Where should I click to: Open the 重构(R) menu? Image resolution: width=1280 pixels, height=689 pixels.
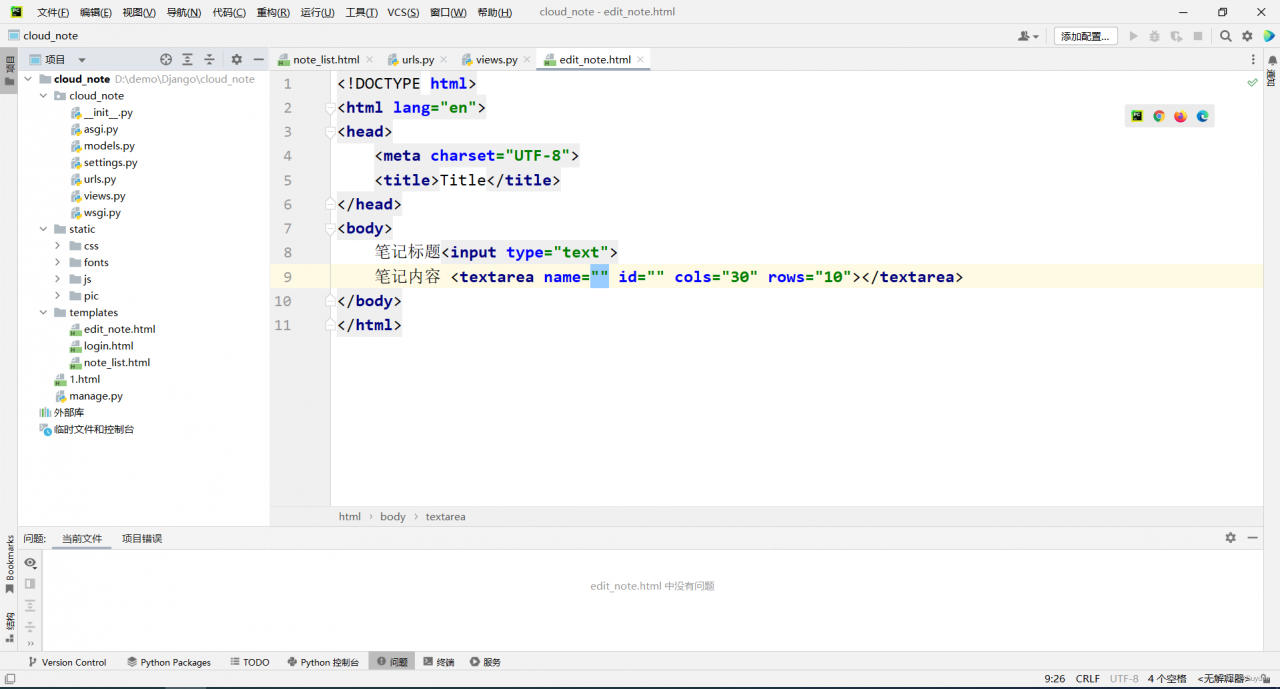pos(273,12)
